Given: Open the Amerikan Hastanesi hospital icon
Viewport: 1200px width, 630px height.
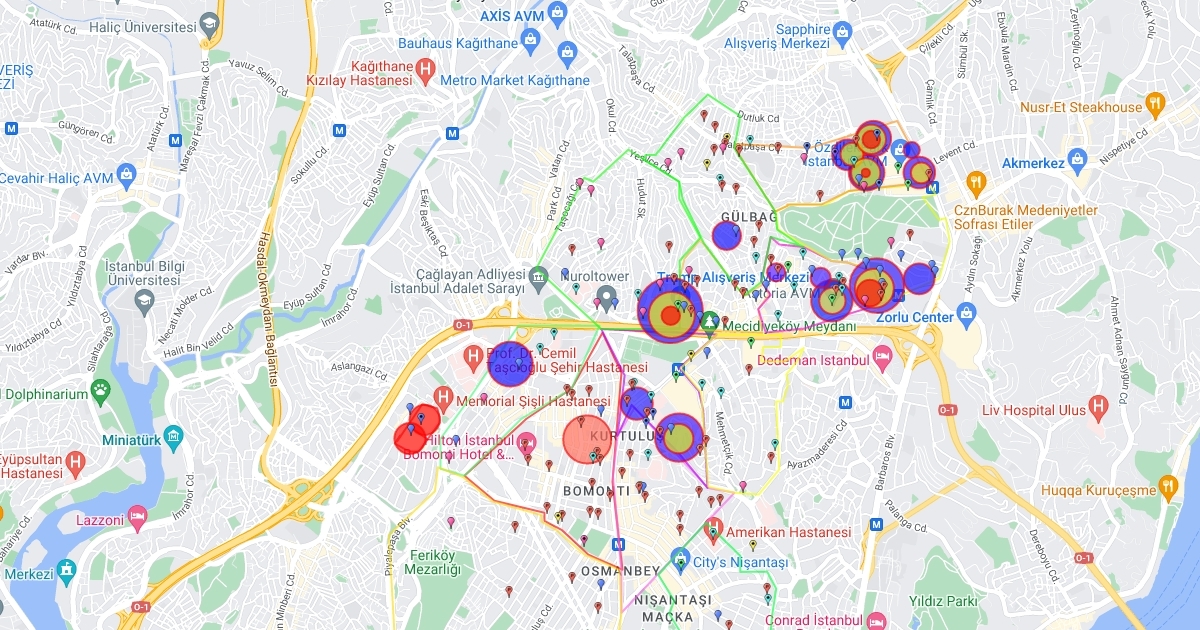Looking at the screenshot, I should pos(713,528).
